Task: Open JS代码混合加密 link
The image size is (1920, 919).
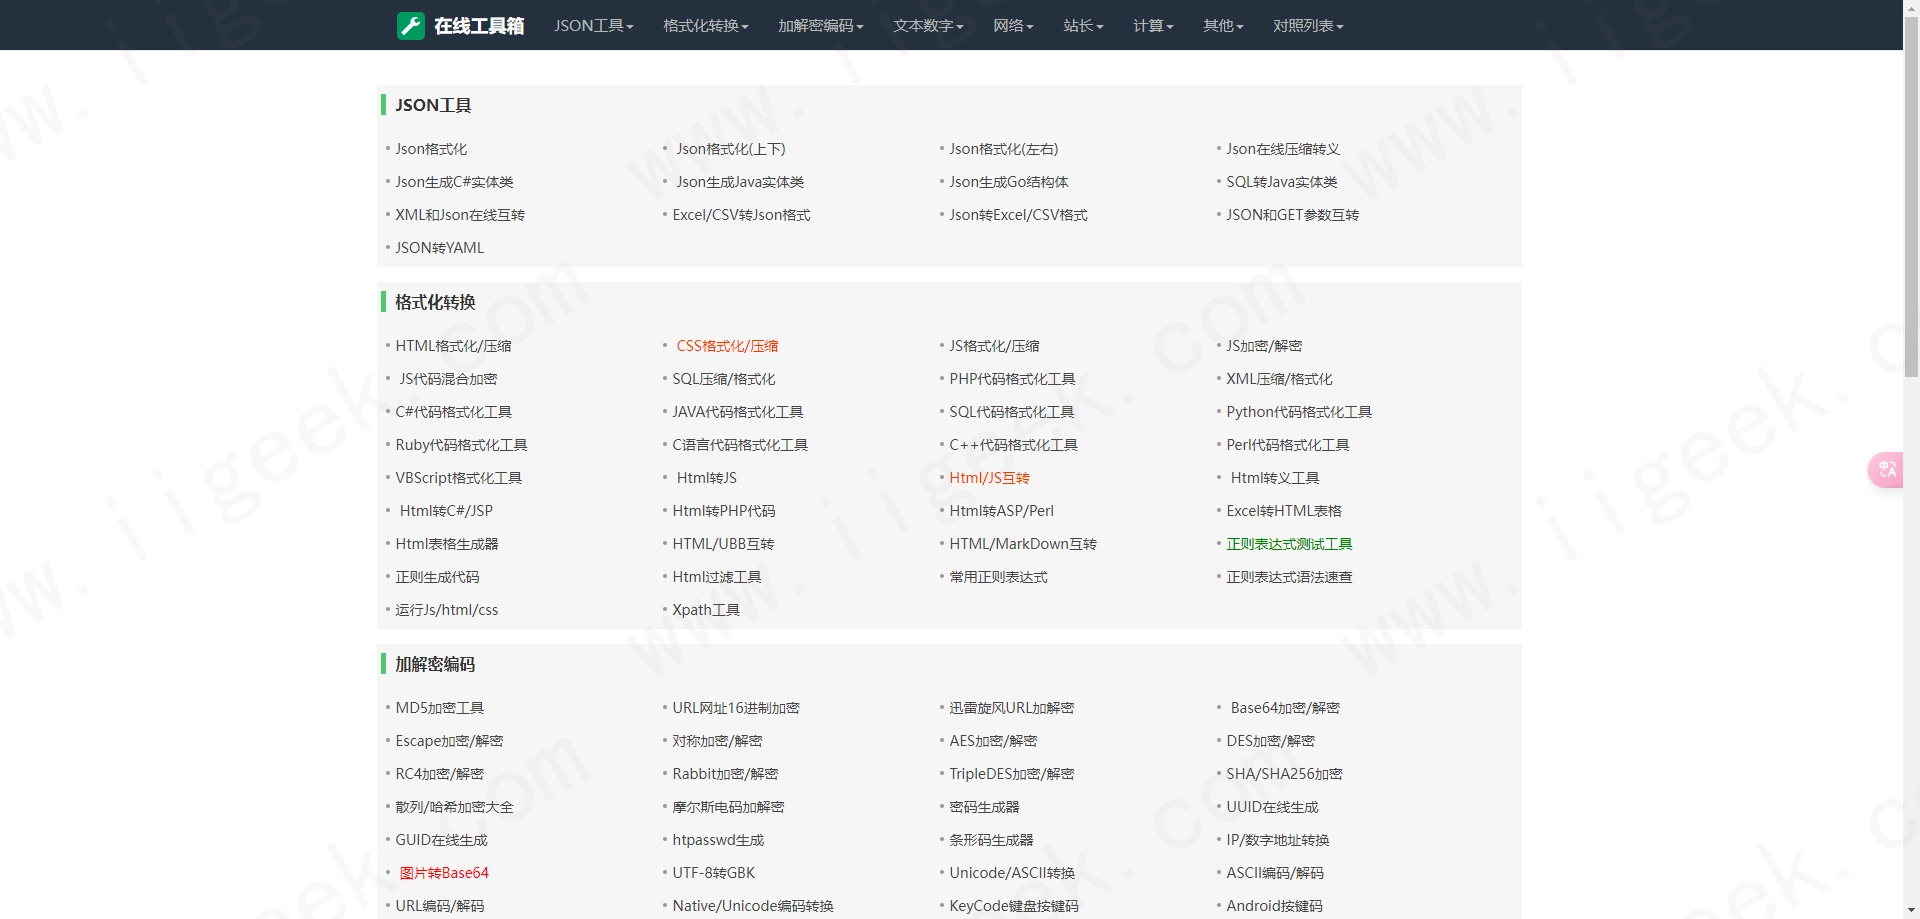Action: pos(448,379)
